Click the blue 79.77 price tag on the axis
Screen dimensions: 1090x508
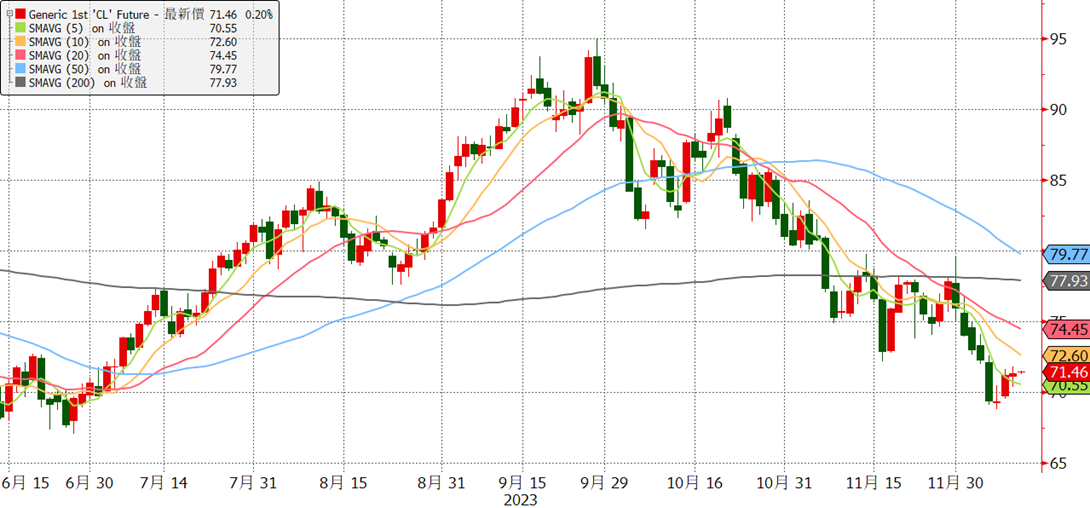1067,254
